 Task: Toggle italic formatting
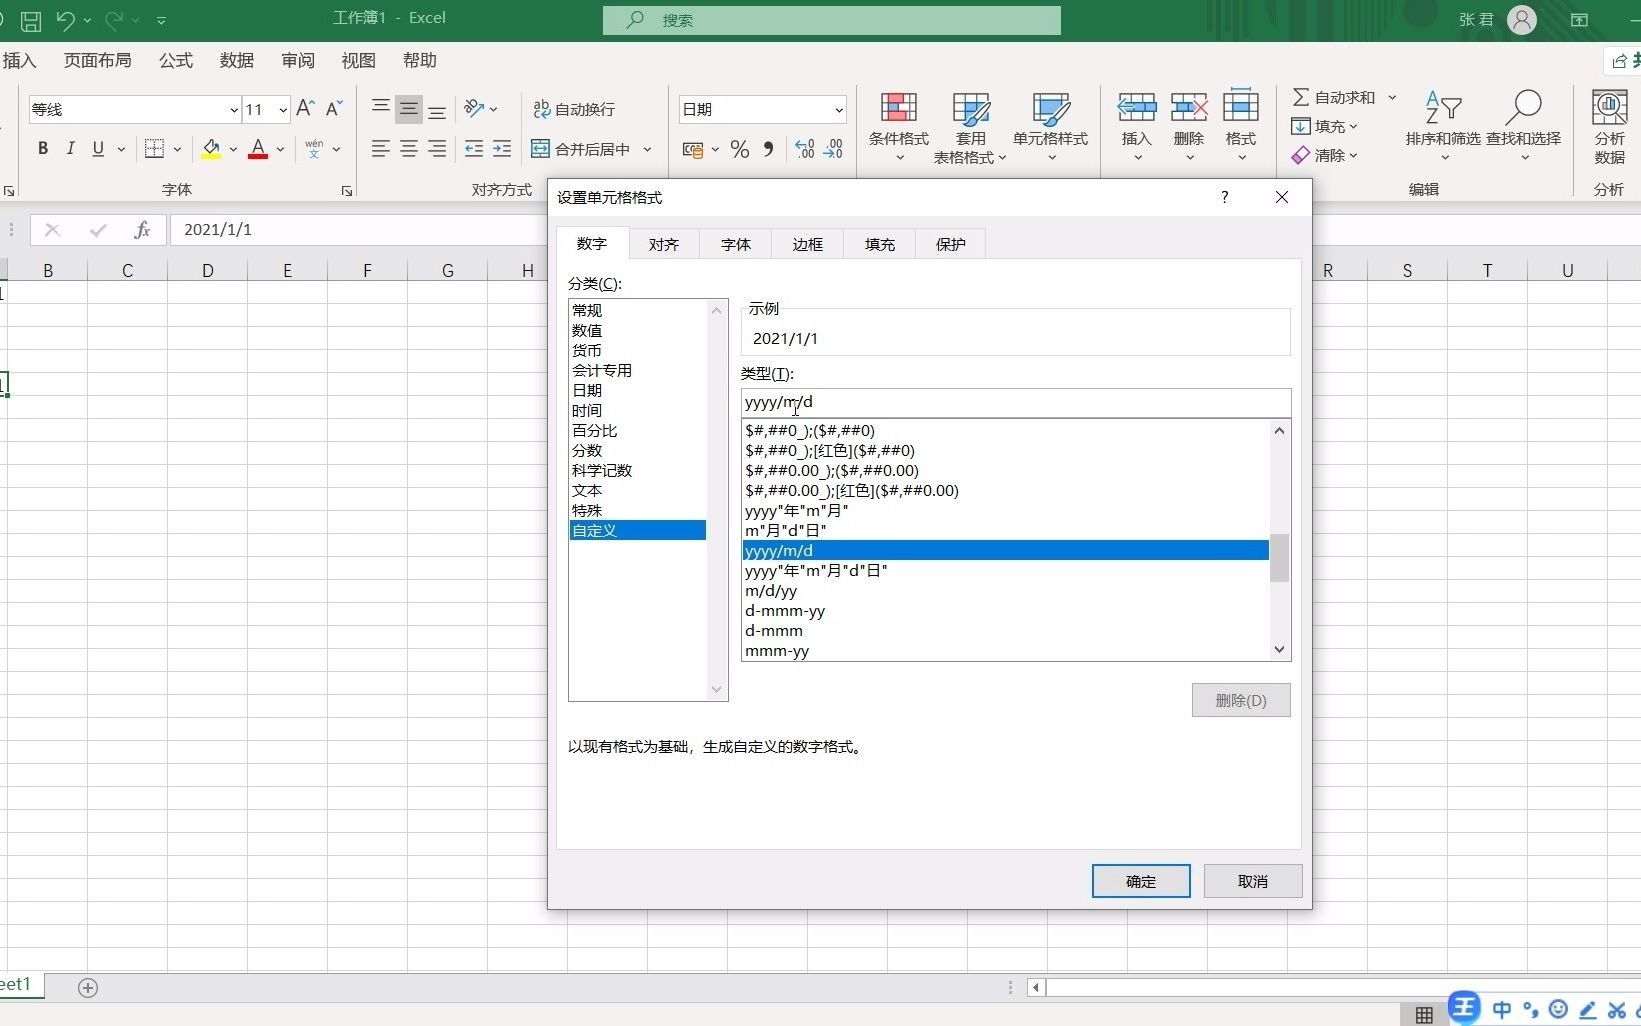(x=70, y=148)
